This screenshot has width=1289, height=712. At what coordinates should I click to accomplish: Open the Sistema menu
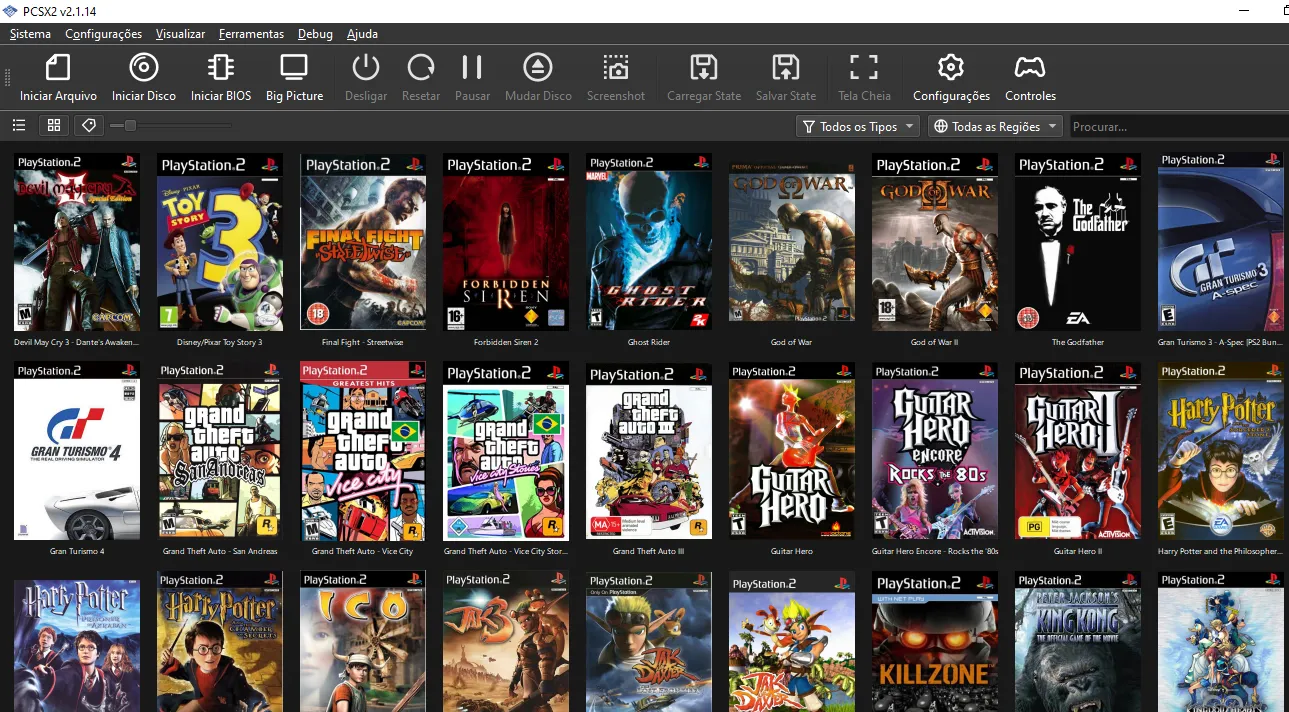(x=29, y=33)
